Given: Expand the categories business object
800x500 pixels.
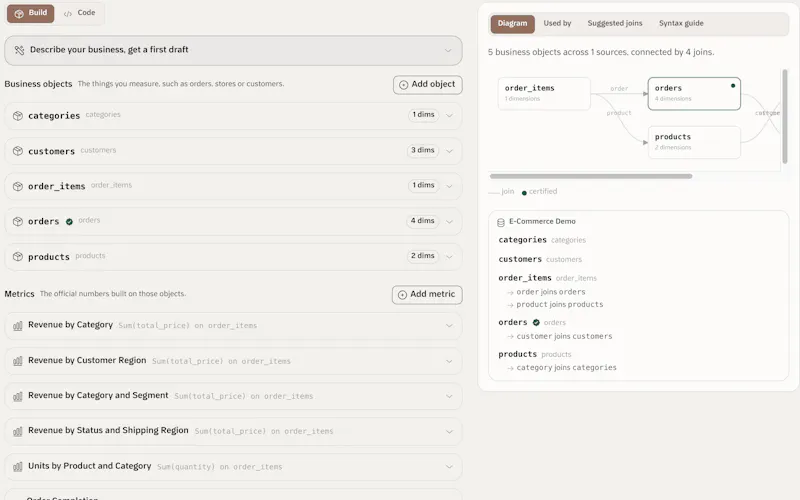Looking at the screenshot, I should [x=449, y=115].
